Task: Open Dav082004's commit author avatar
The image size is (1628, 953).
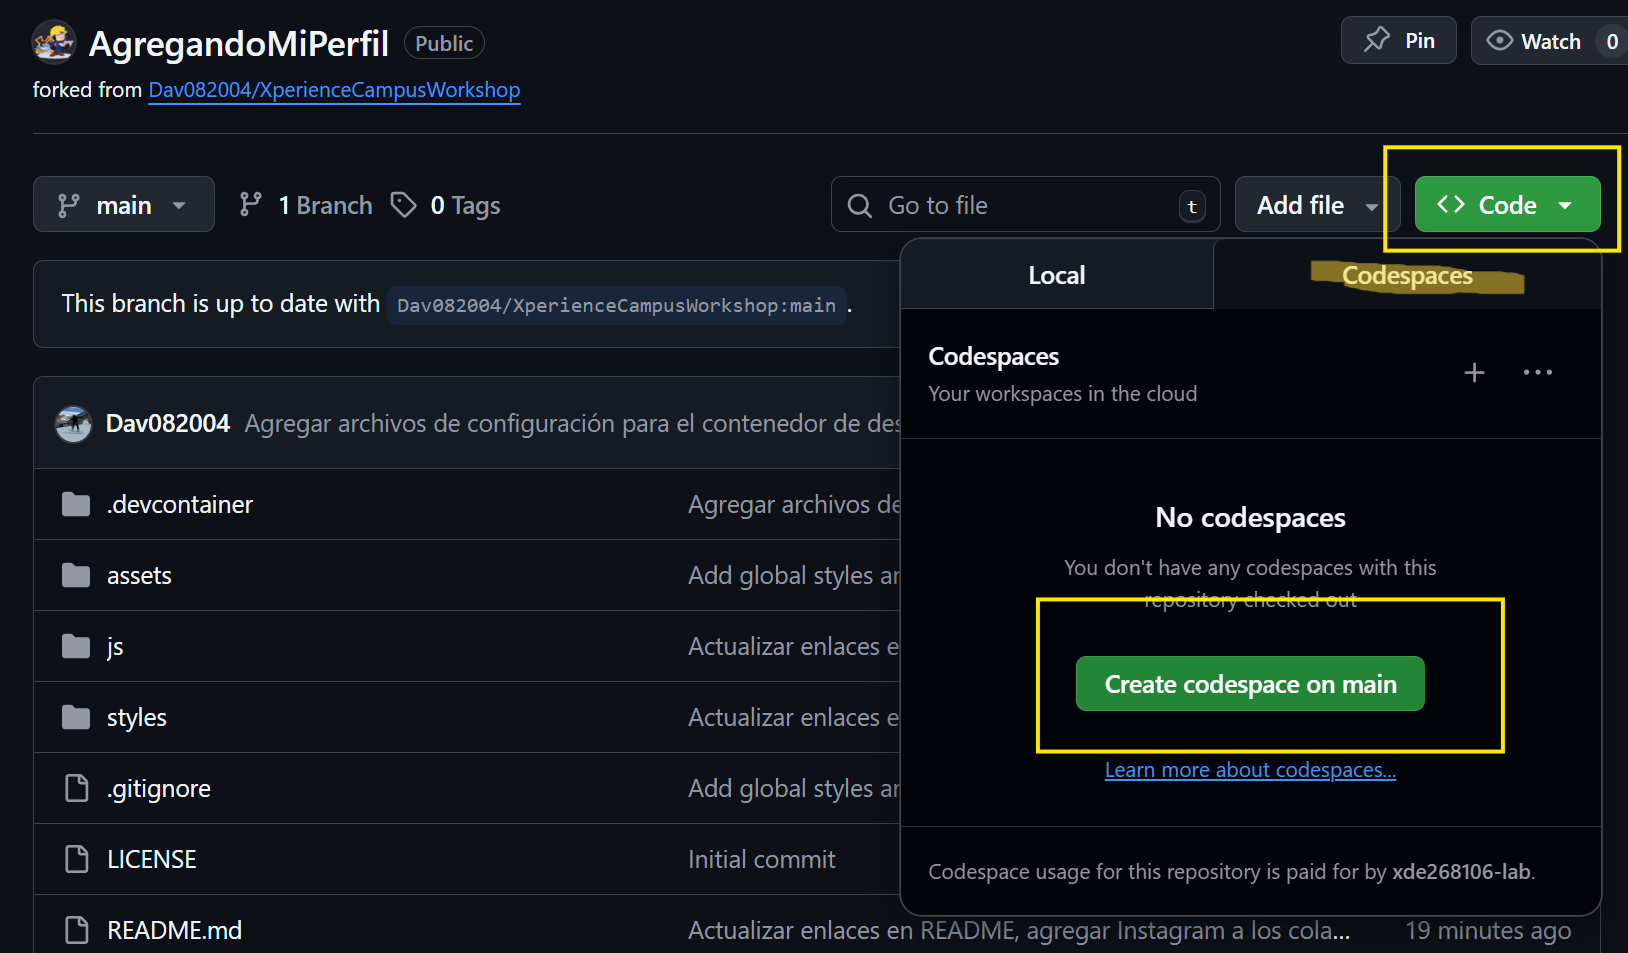Action: 72,422
